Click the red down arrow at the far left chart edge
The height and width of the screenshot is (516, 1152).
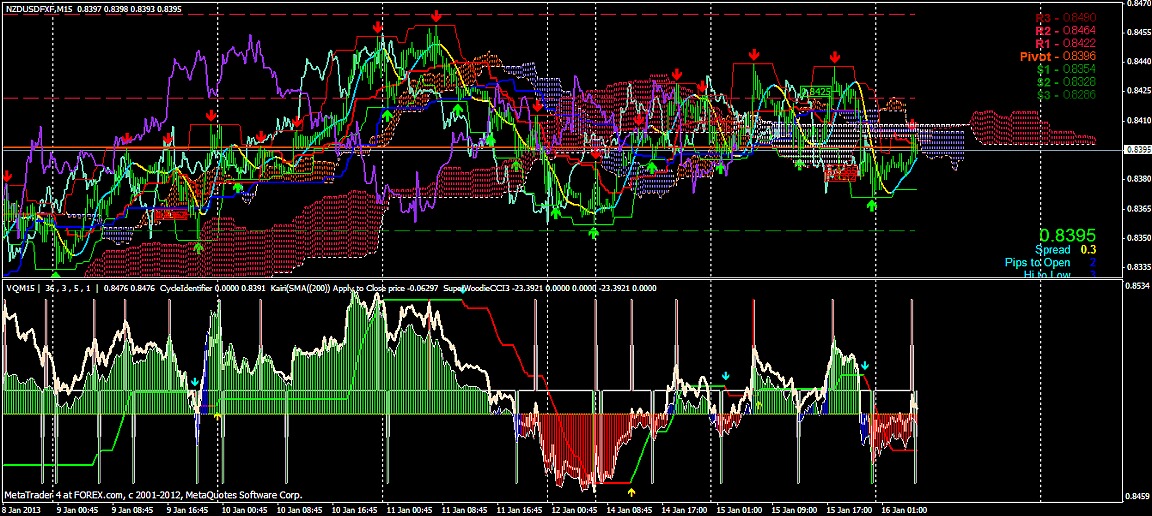[8, 177]
